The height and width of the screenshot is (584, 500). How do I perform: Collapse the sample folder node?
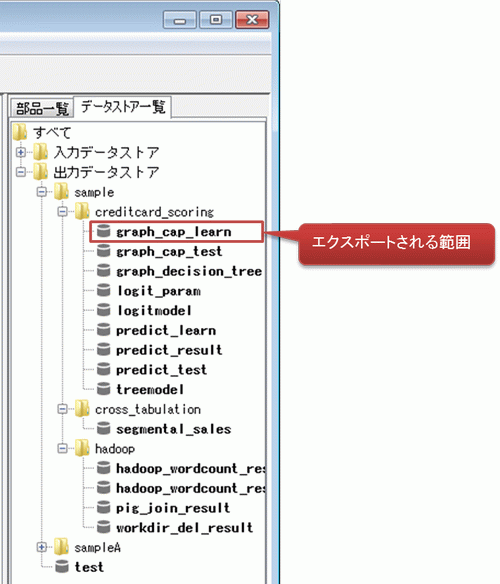click(41, 192)
